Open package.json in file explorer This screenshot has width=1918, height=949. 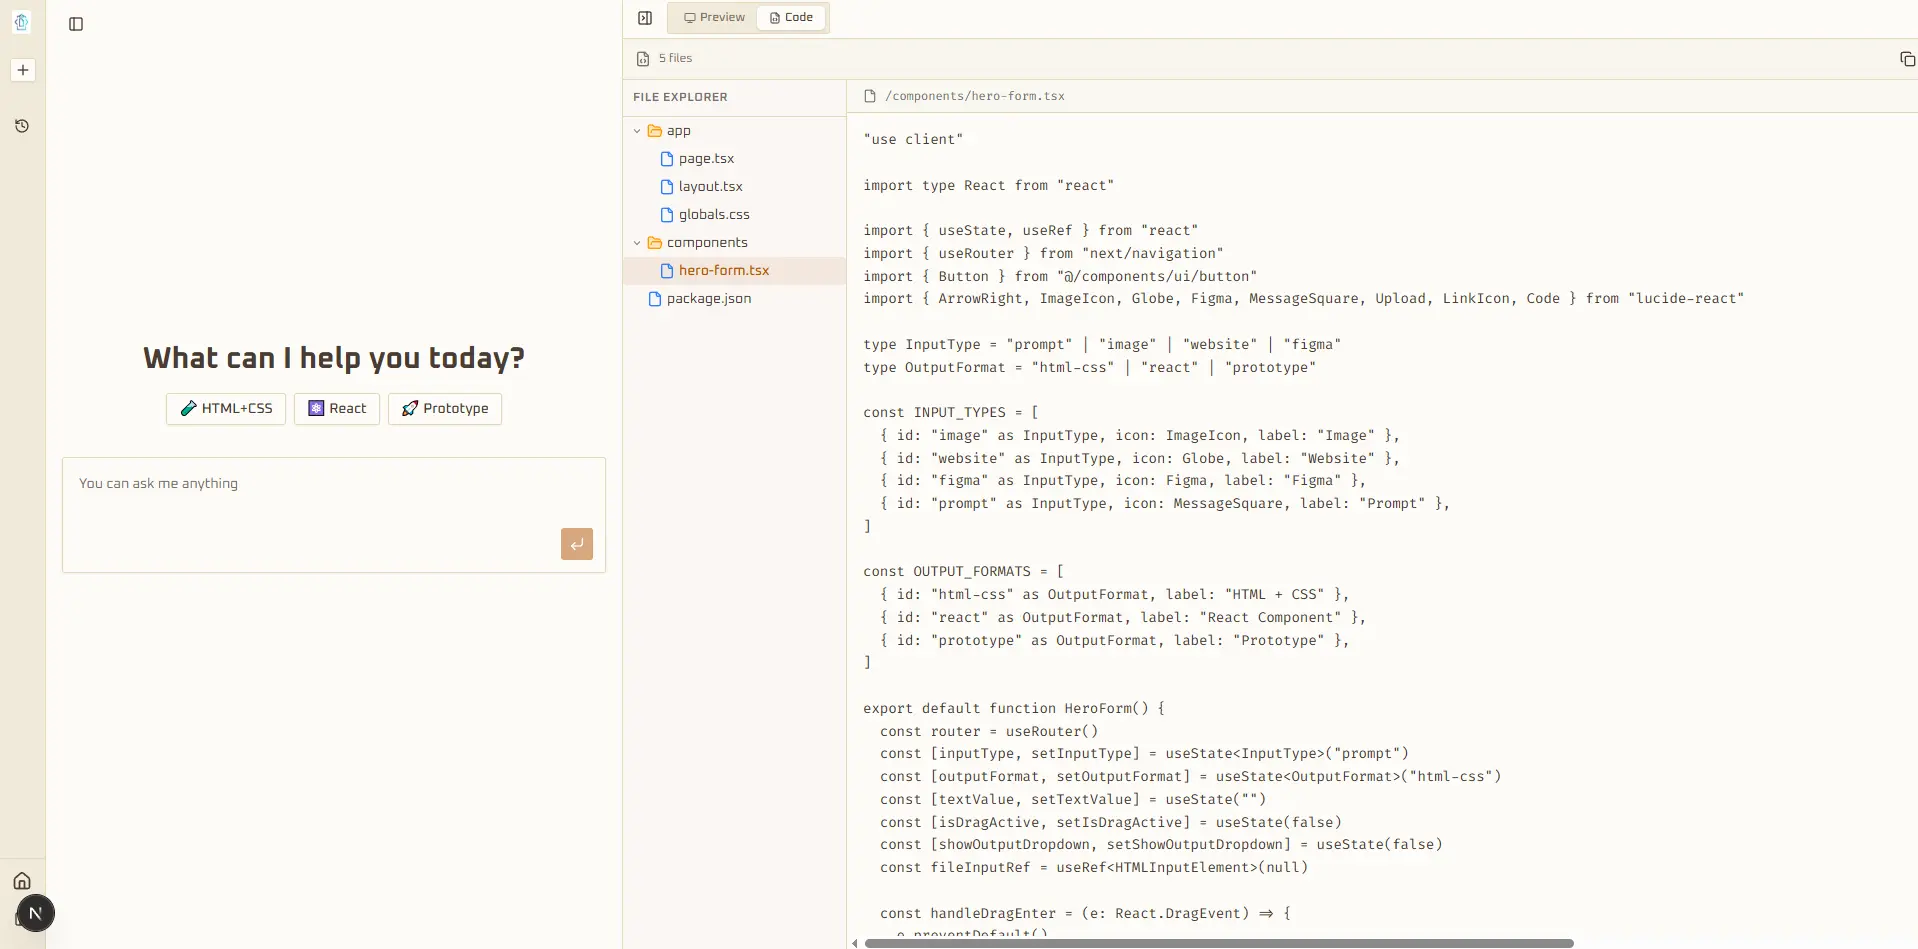(x=734, y=299)
